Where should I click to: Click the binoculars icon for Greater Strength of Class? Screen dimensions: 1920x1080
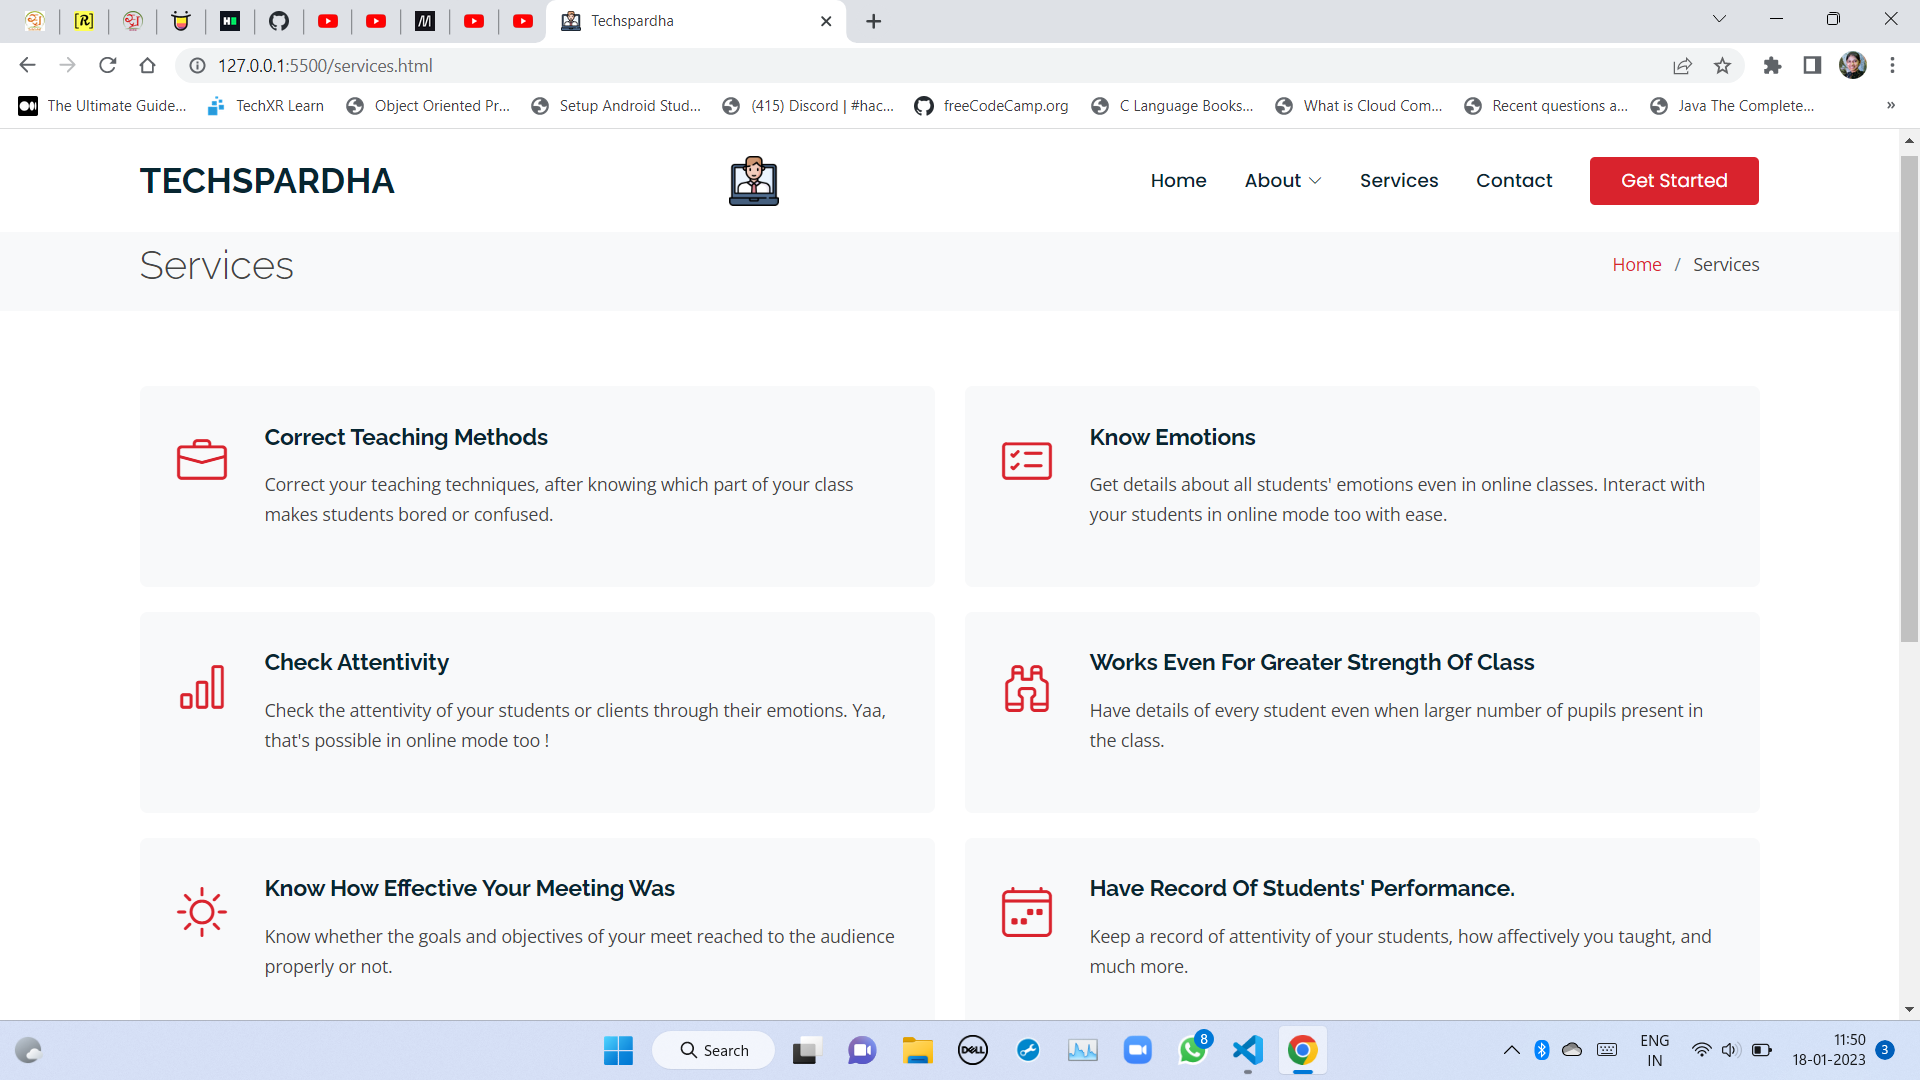tap(1027, 688)
